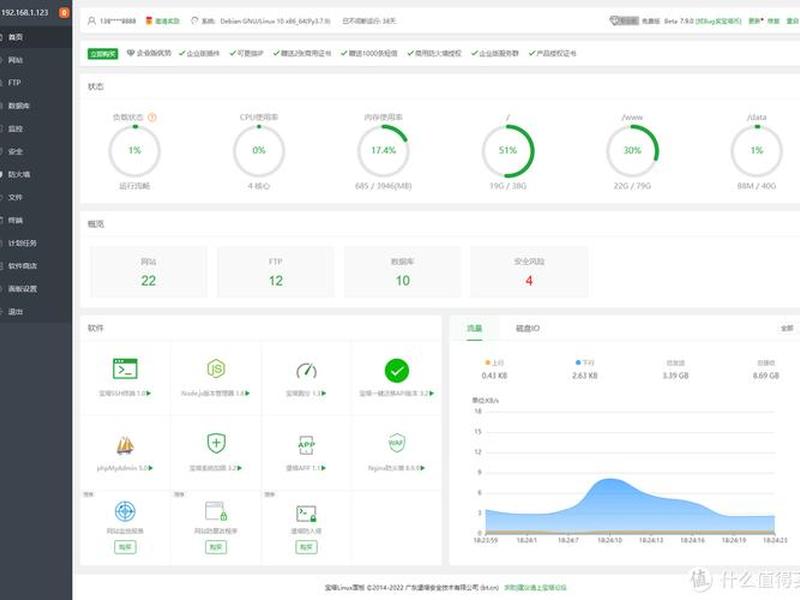The width and height of the screenshot is (800, 600).
Task: Open the Nginx防火墙 WAF shield icon
Action: [x=396, y=442]
